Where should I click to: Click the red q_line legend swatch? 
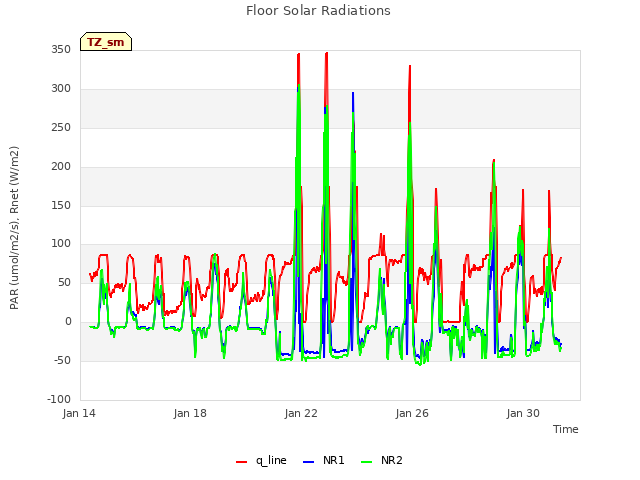click(241, 462)
